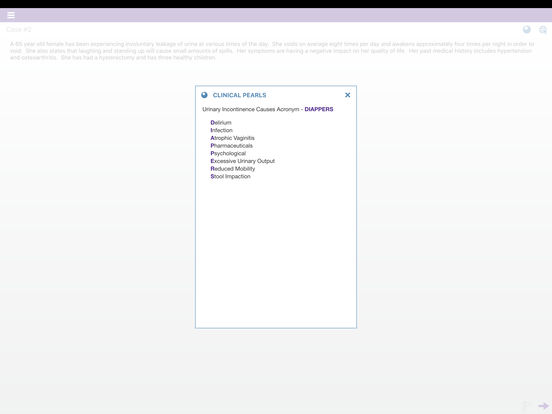Click the Infection list item

pyautogui.click(x=221, y=130)
